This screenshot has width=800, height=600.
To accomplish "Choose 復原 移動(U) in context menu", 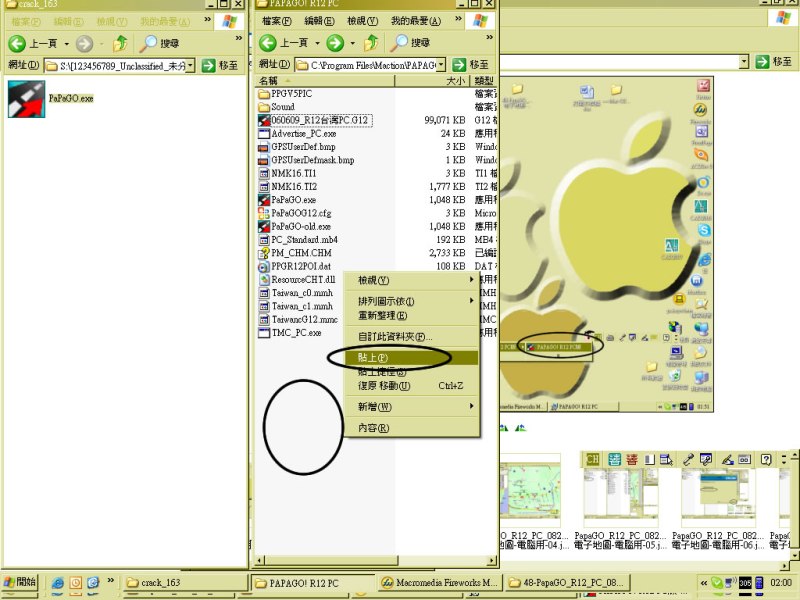I will point(412,386).
